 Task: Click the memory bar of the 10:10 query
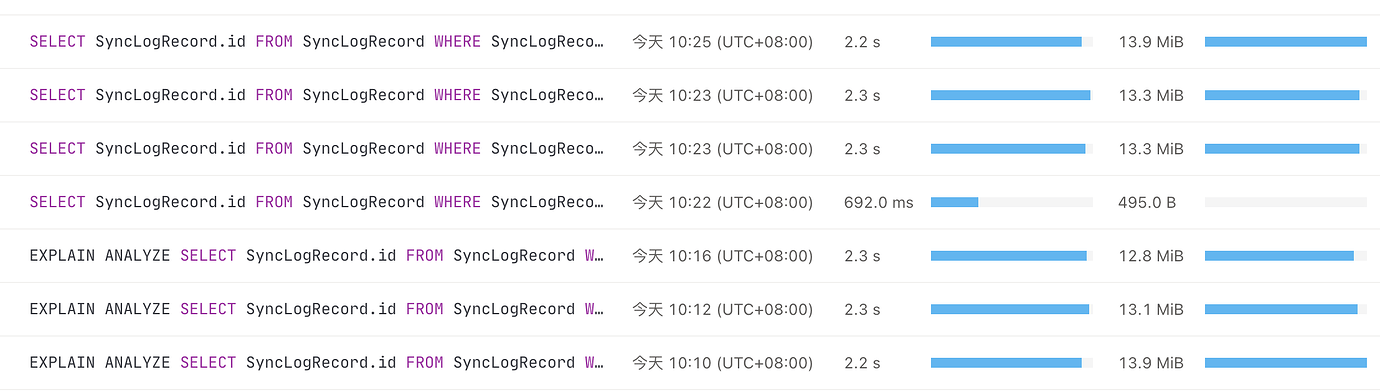1285,362
